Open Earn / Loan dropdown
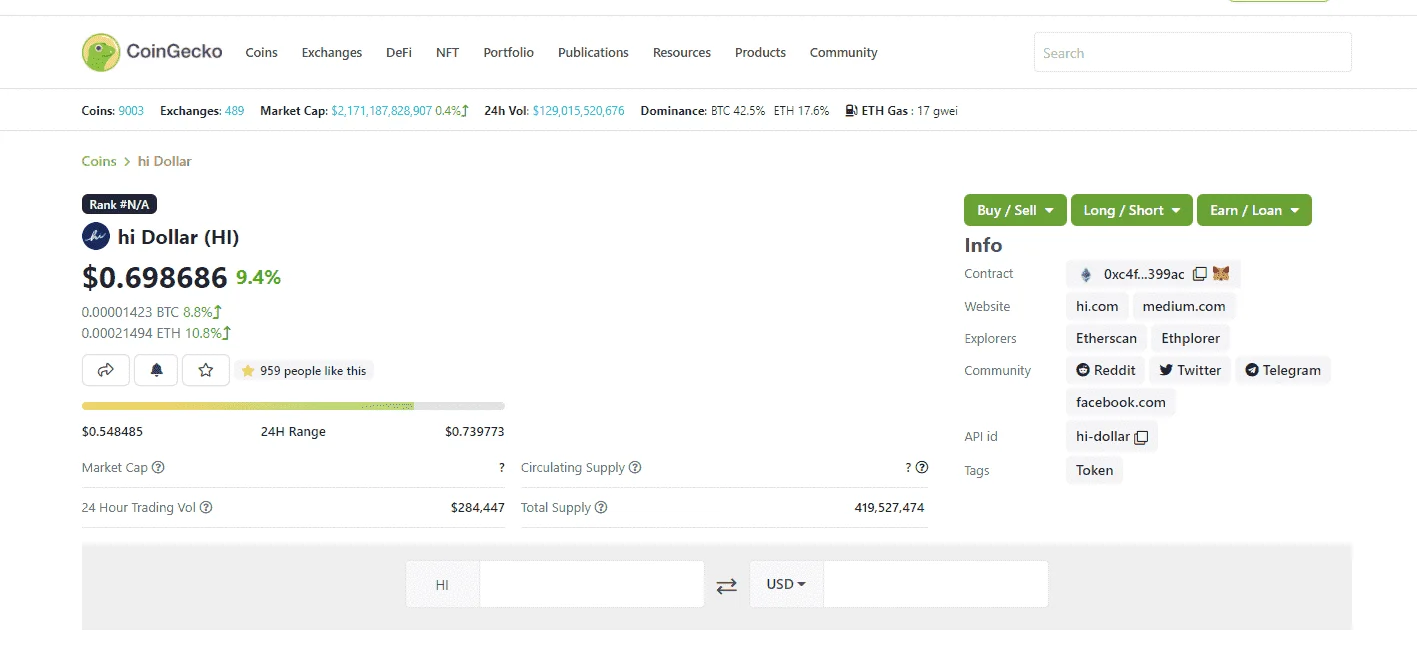The height and width of the screenshot is (663, 1417). (1254, 210)
